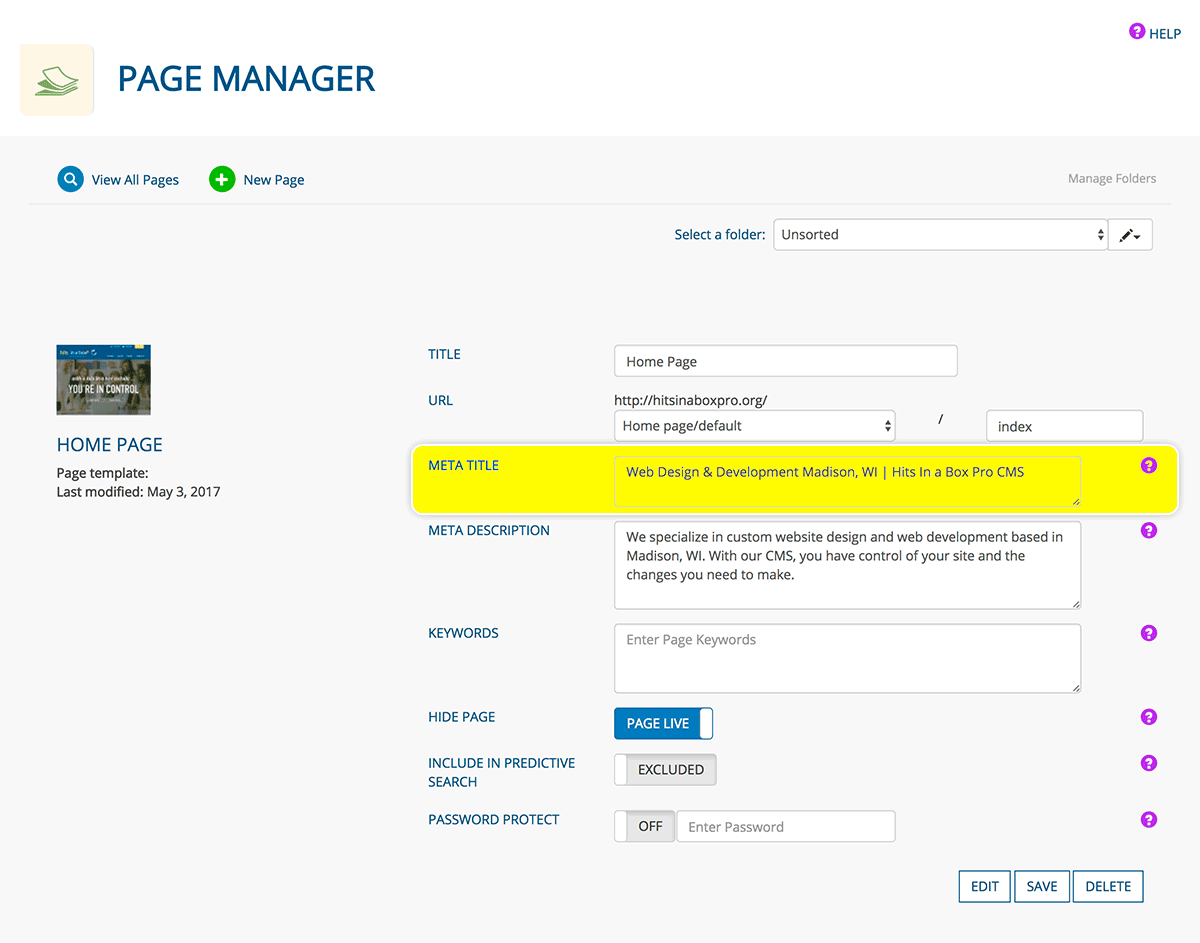Click the INCLUDE IN PREDICTIVE SEARCH label

tap(502, 772)
